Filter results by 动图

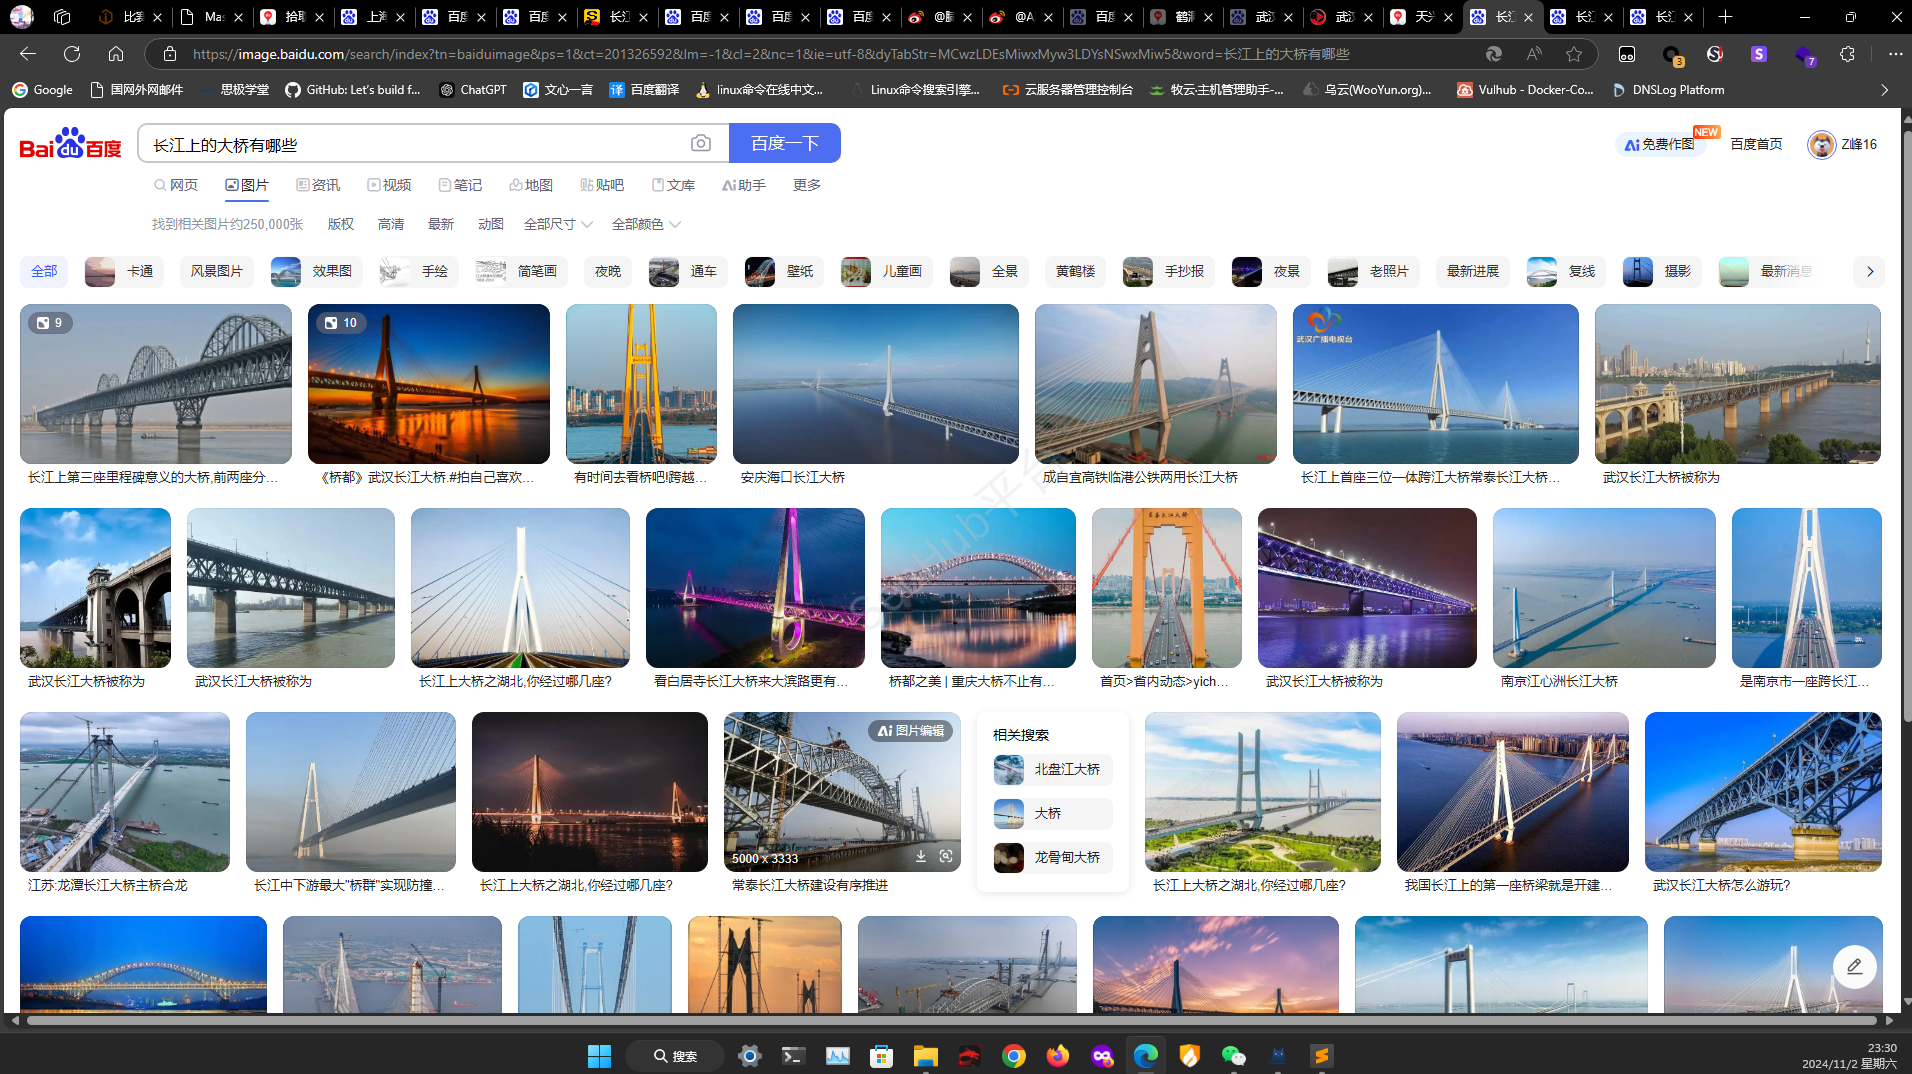pyautogui.click(x=491, y=224)
